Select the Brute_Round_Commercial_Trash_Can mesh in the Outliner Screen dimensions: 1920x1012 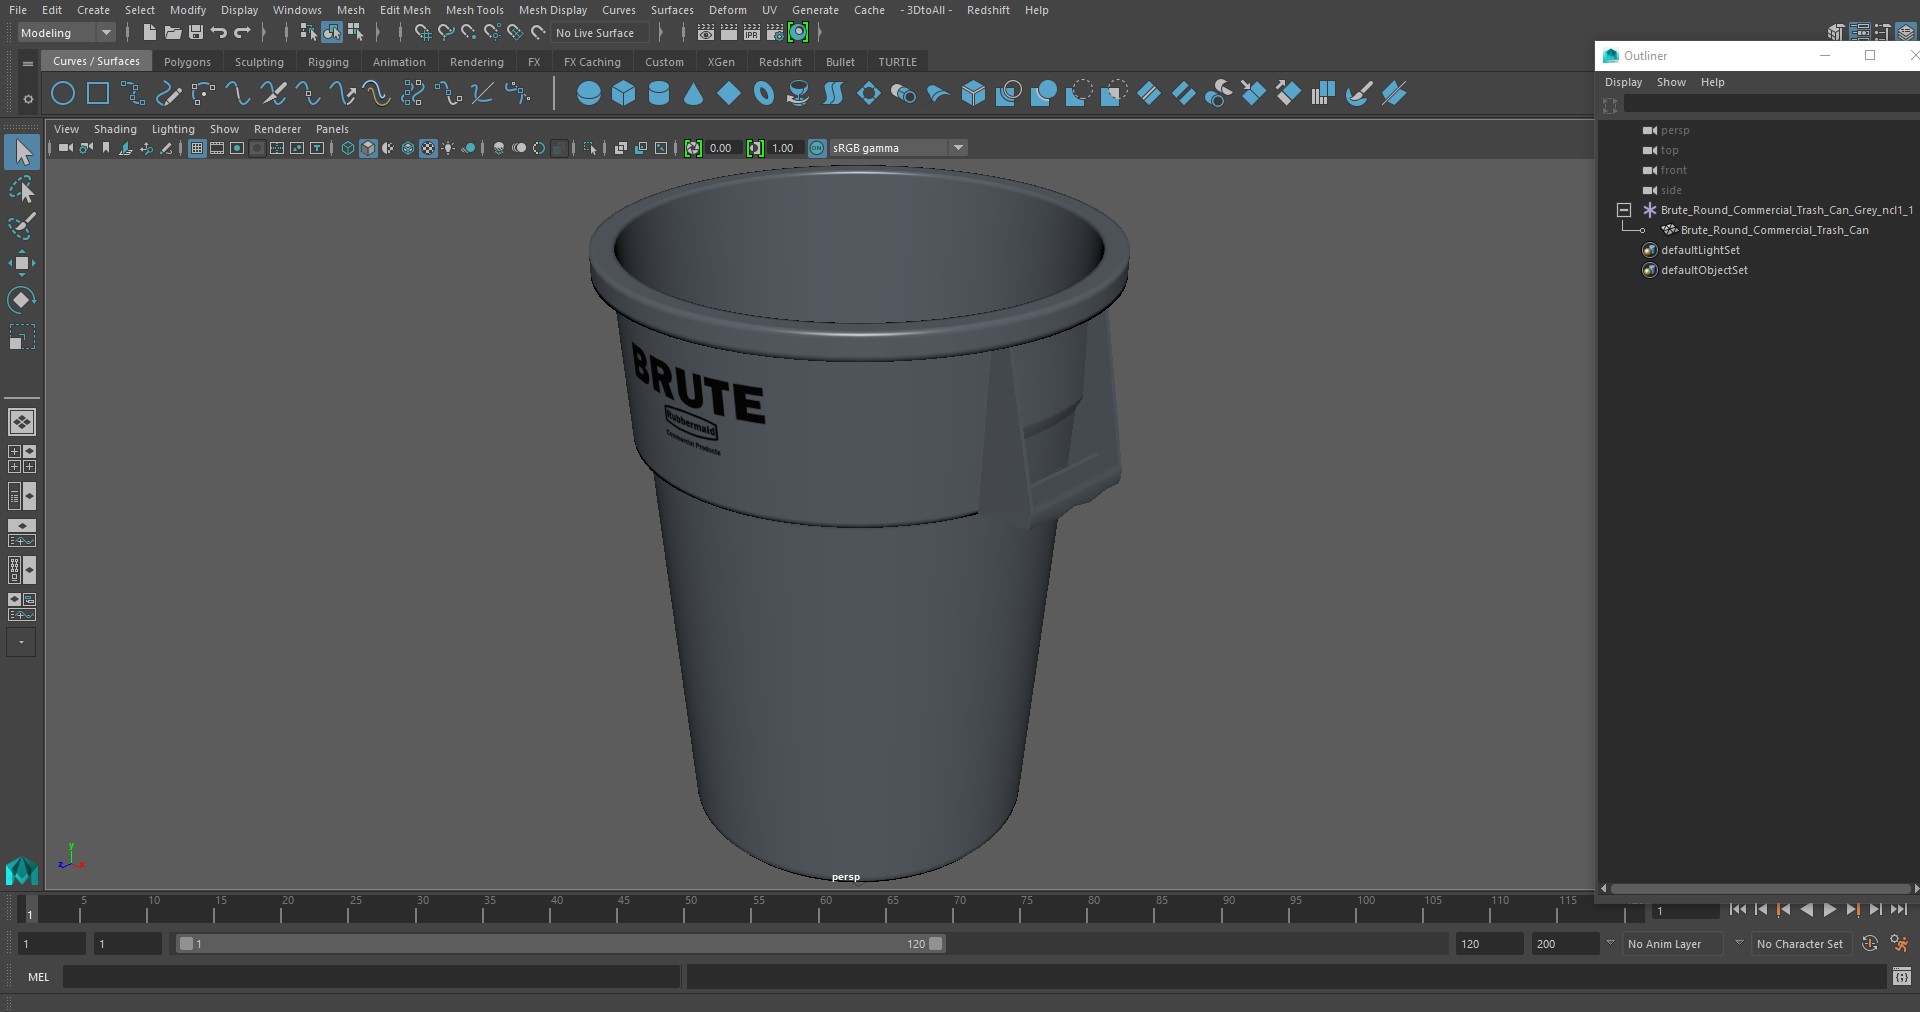click(x=1774, y=230)
